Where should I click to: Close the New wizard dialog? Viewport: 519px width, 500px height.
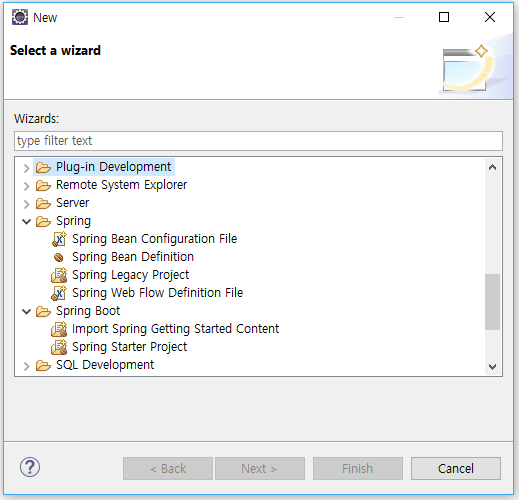pyautogui.click(x=490, y=17)
